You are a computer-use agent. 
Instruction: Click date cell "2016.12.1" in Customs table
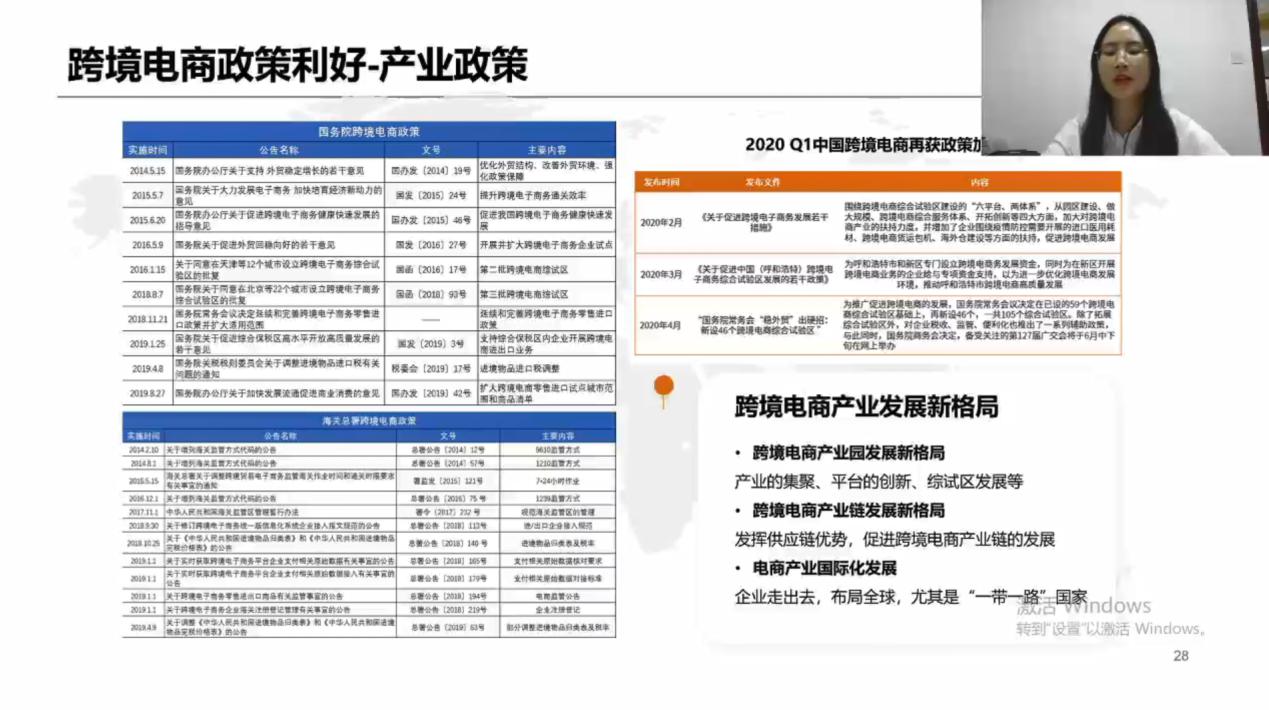tap(143, 497)
